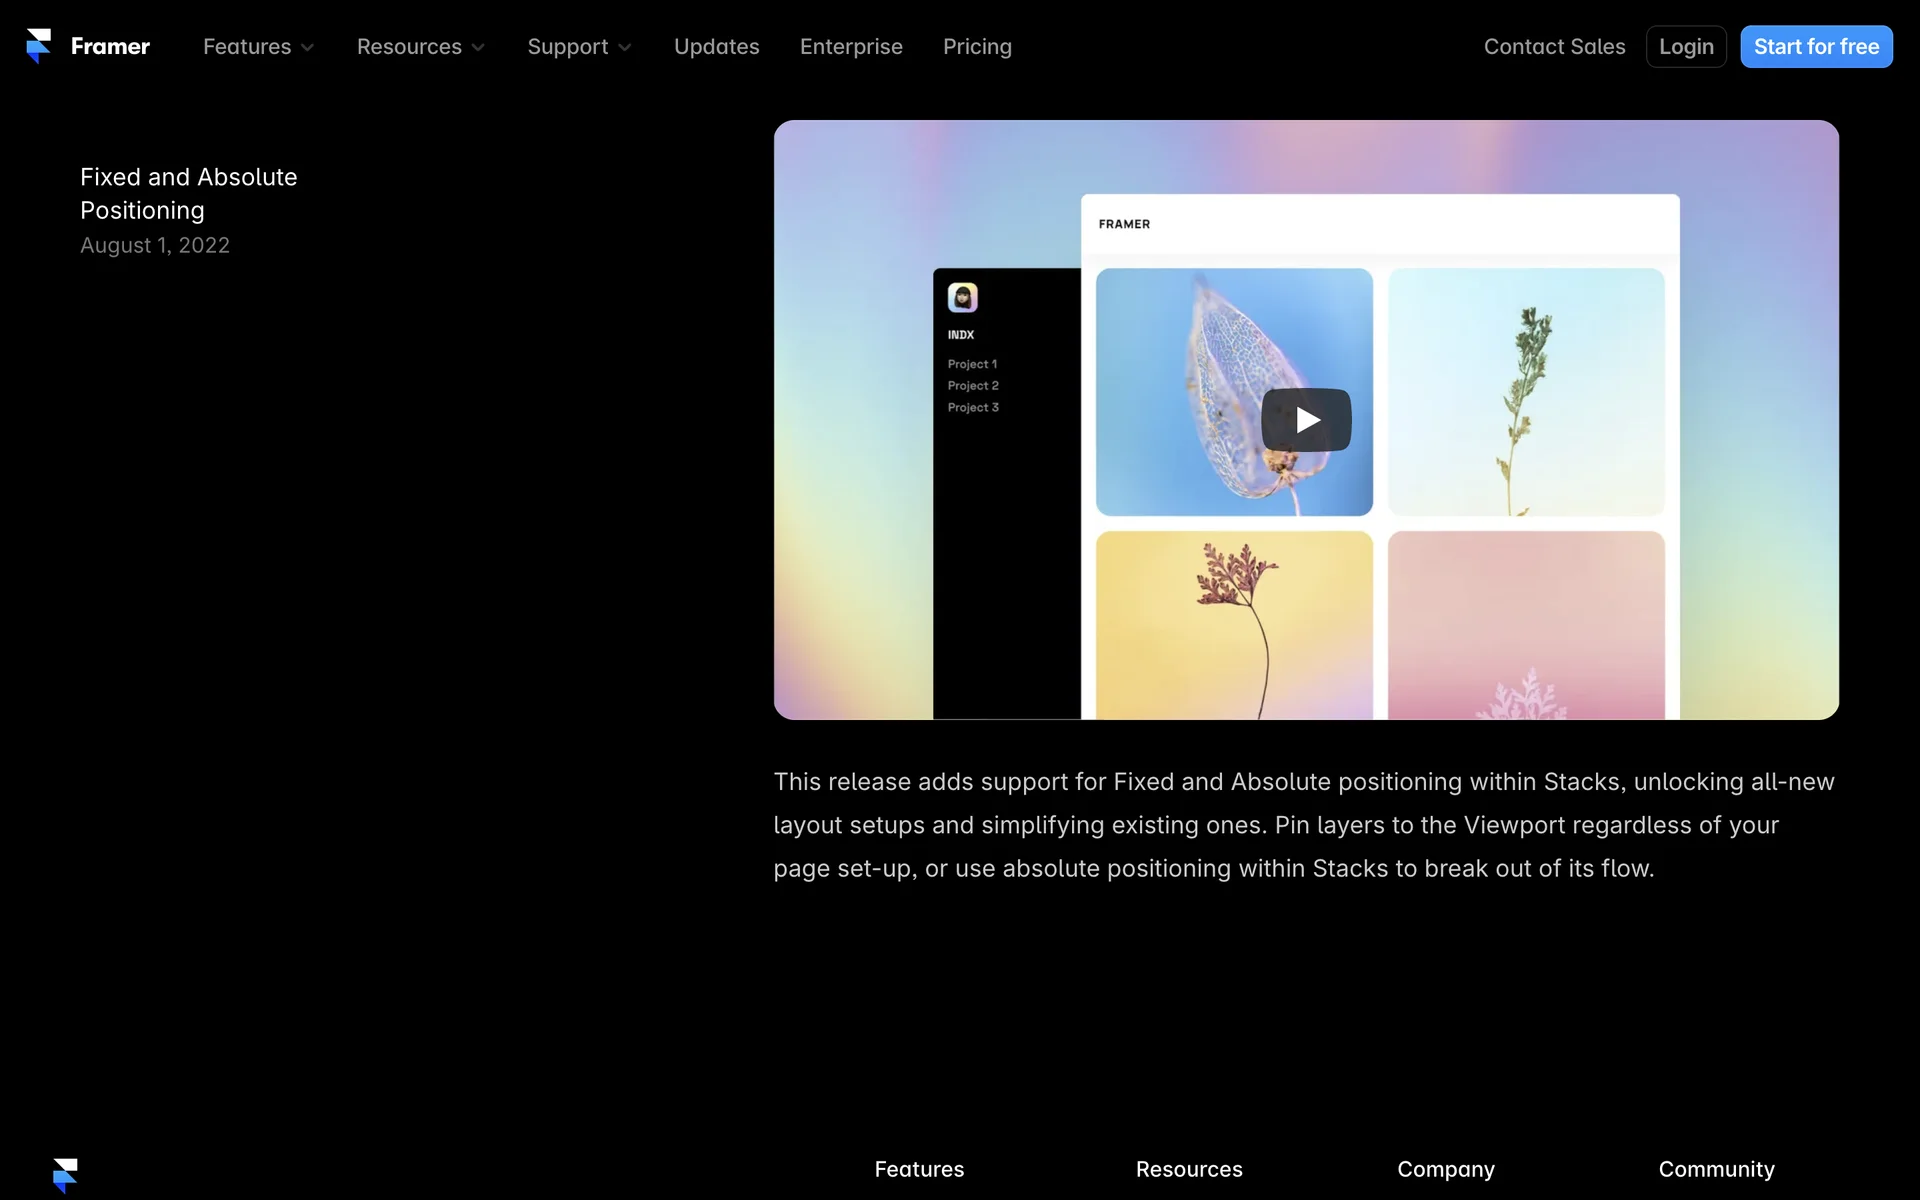This screenshot has height=1200, width=1920.
Task: Click the INDX avatar icon in video preview
Action: (962, 297)
